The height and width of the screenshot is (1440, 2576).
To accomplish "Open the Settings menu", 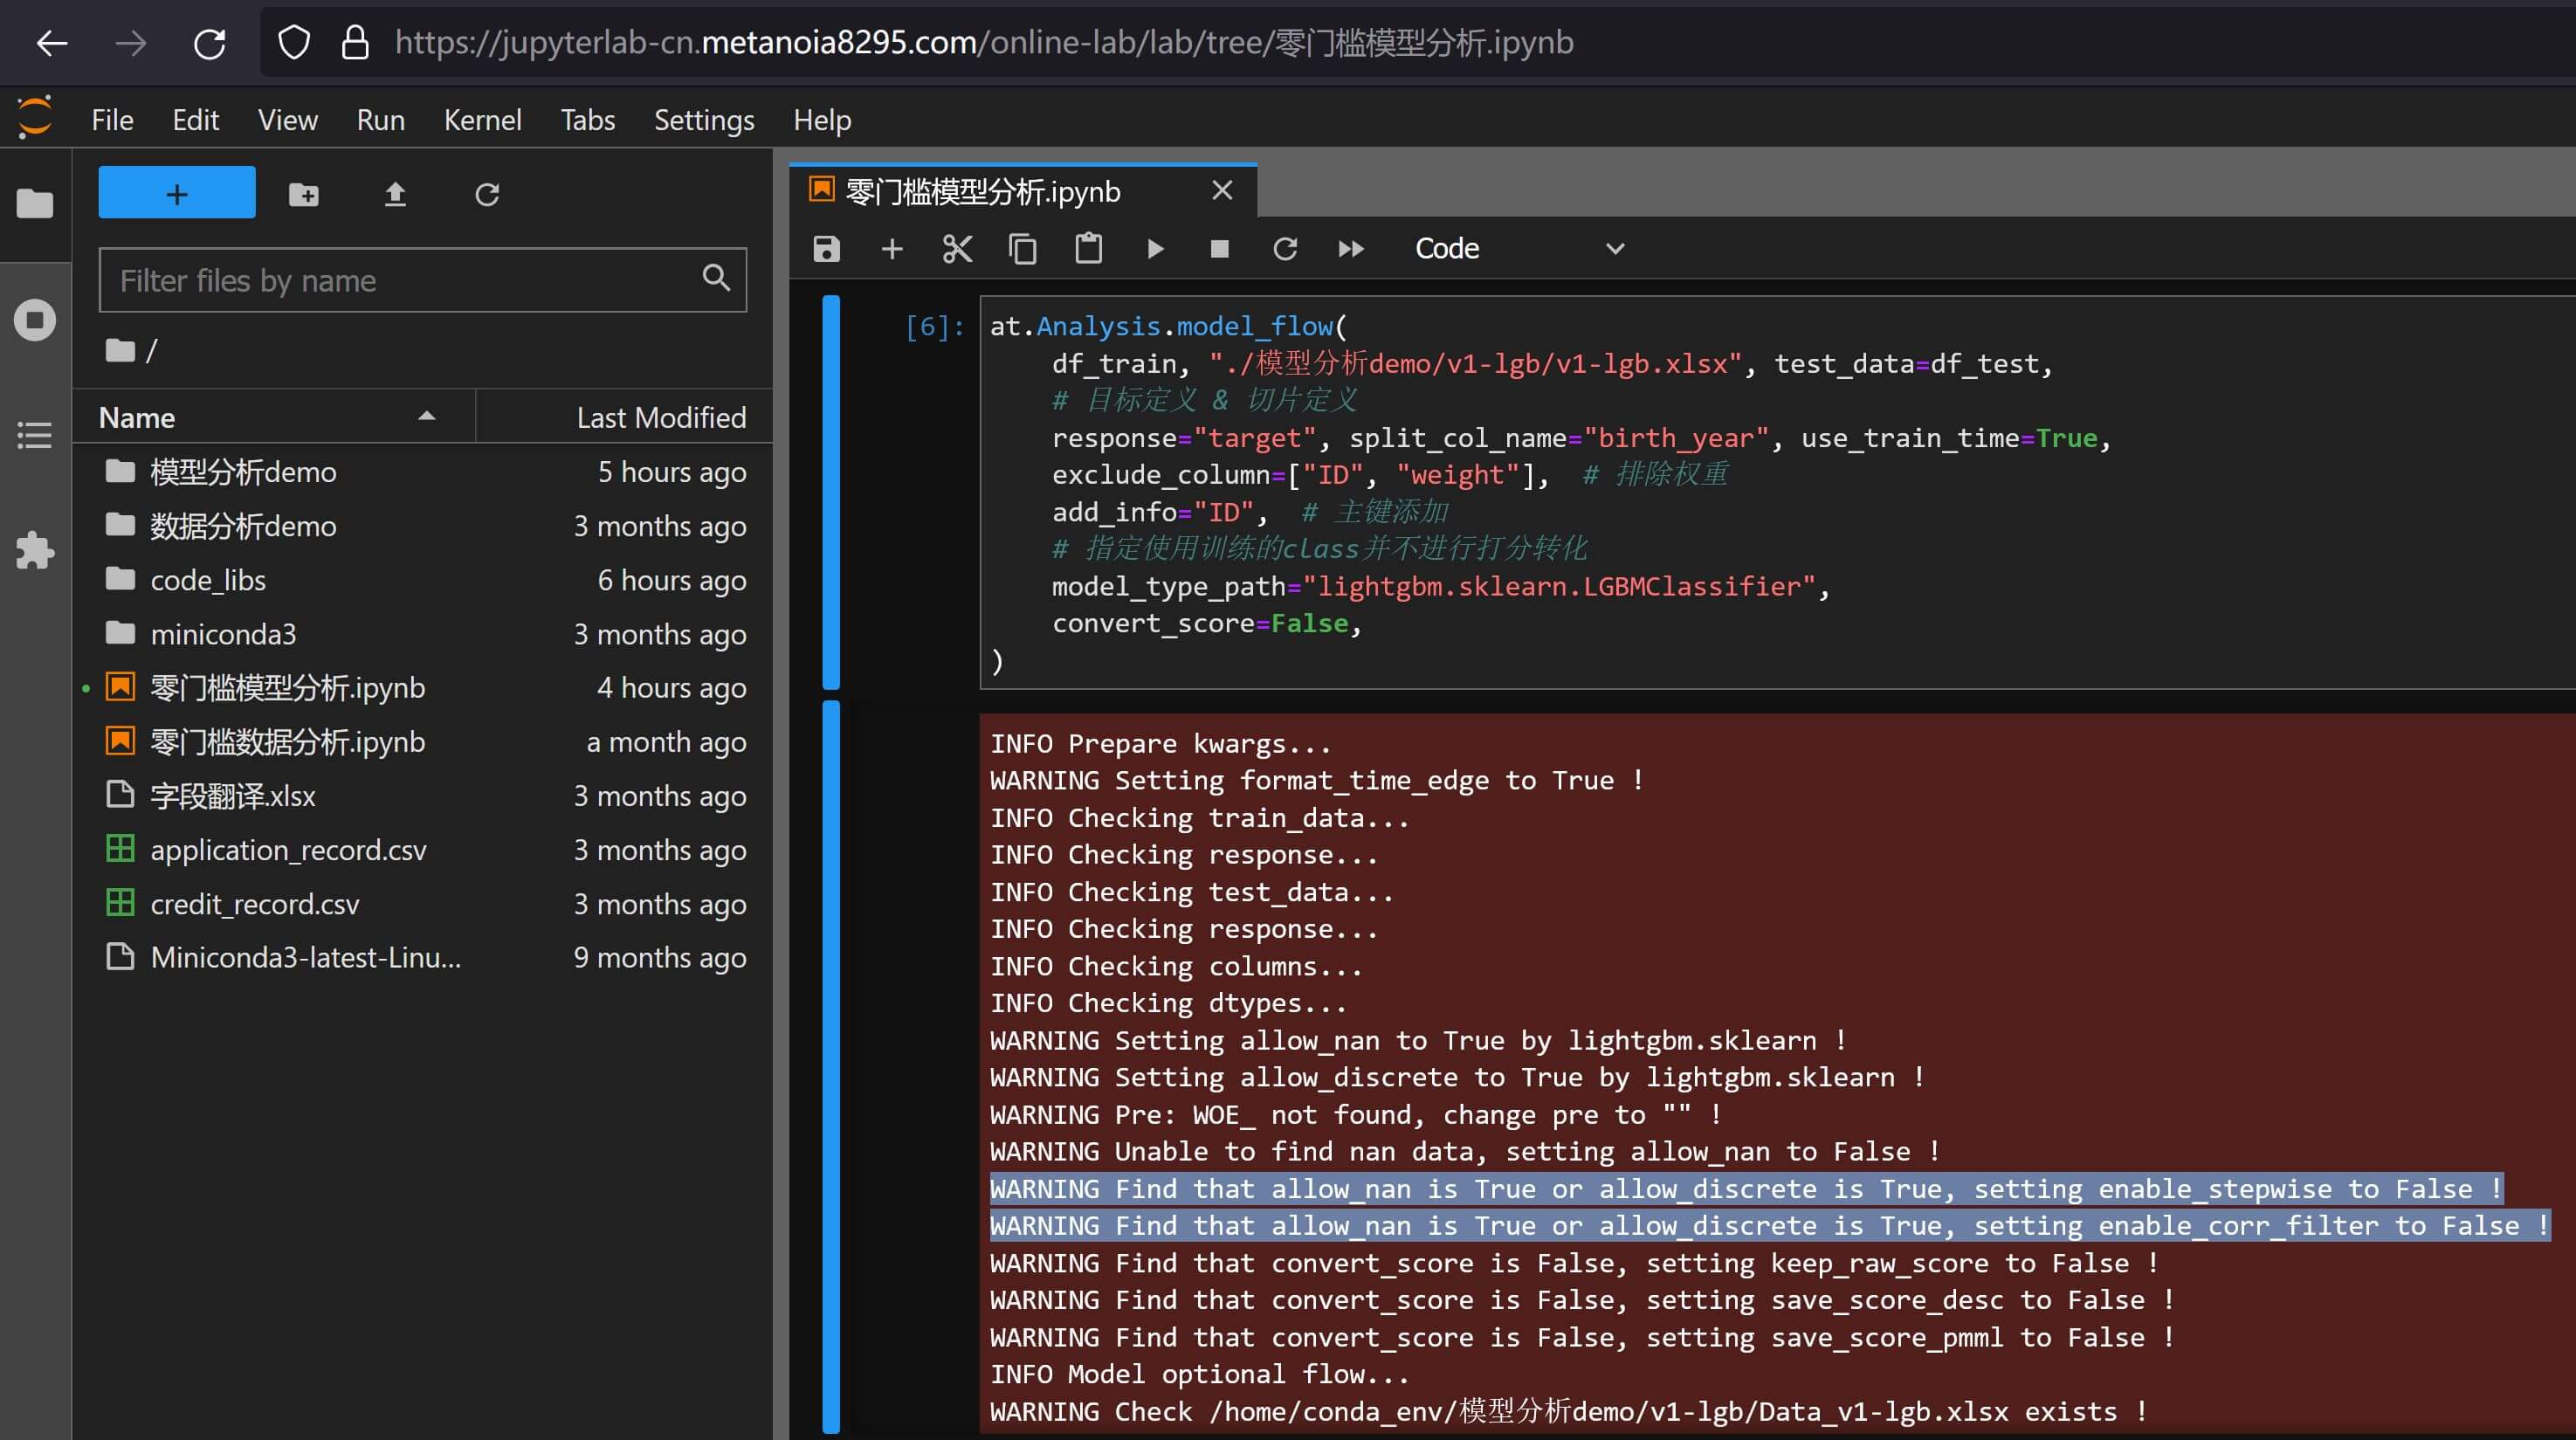I will [x=703, y=120].
